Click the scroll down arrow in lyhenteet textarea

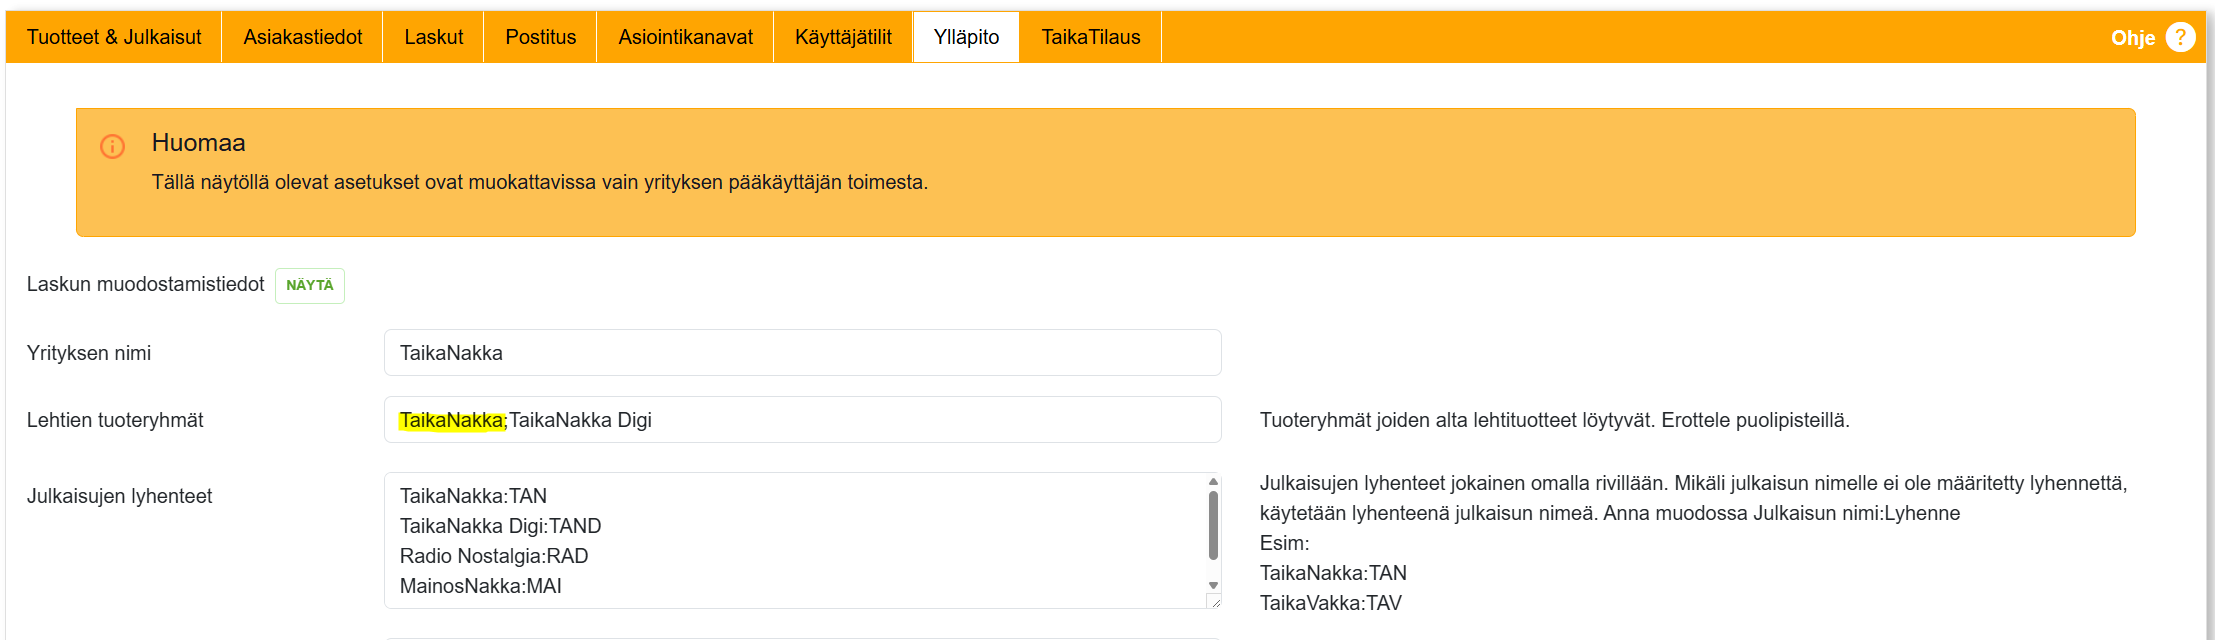coord(1213,586)
